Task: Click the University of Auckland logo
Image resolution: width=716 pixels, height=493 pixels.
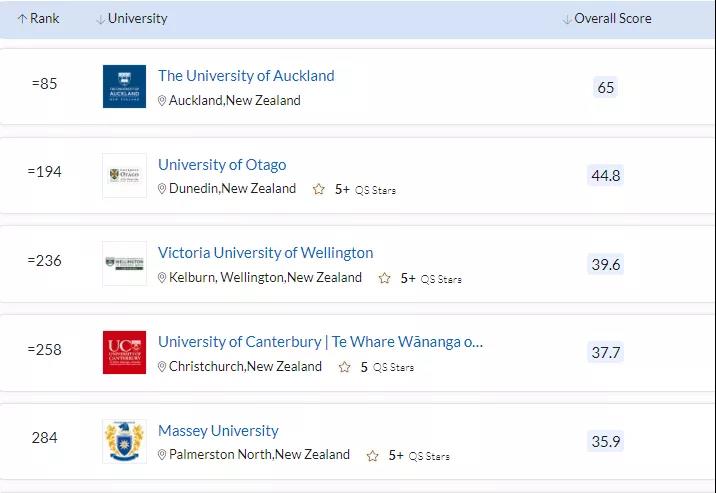Action: point(124,86)
